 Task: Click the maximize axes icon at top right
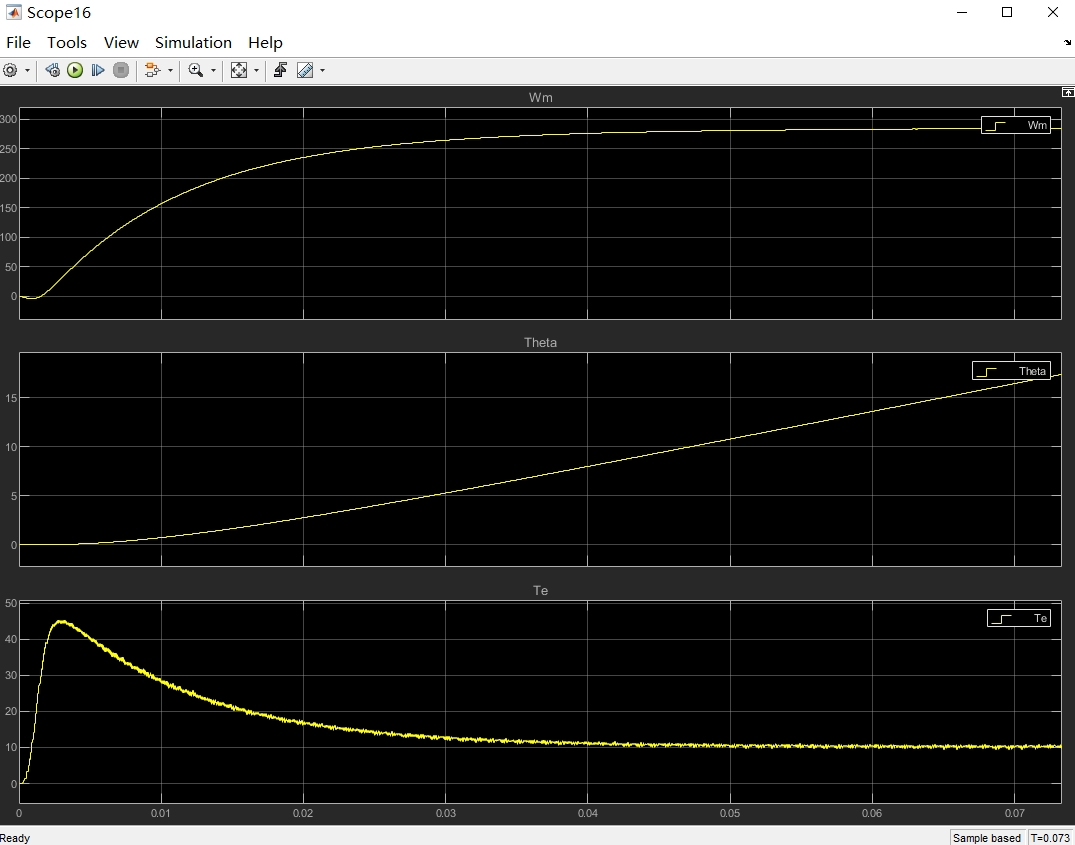(x=1067, y=92)
